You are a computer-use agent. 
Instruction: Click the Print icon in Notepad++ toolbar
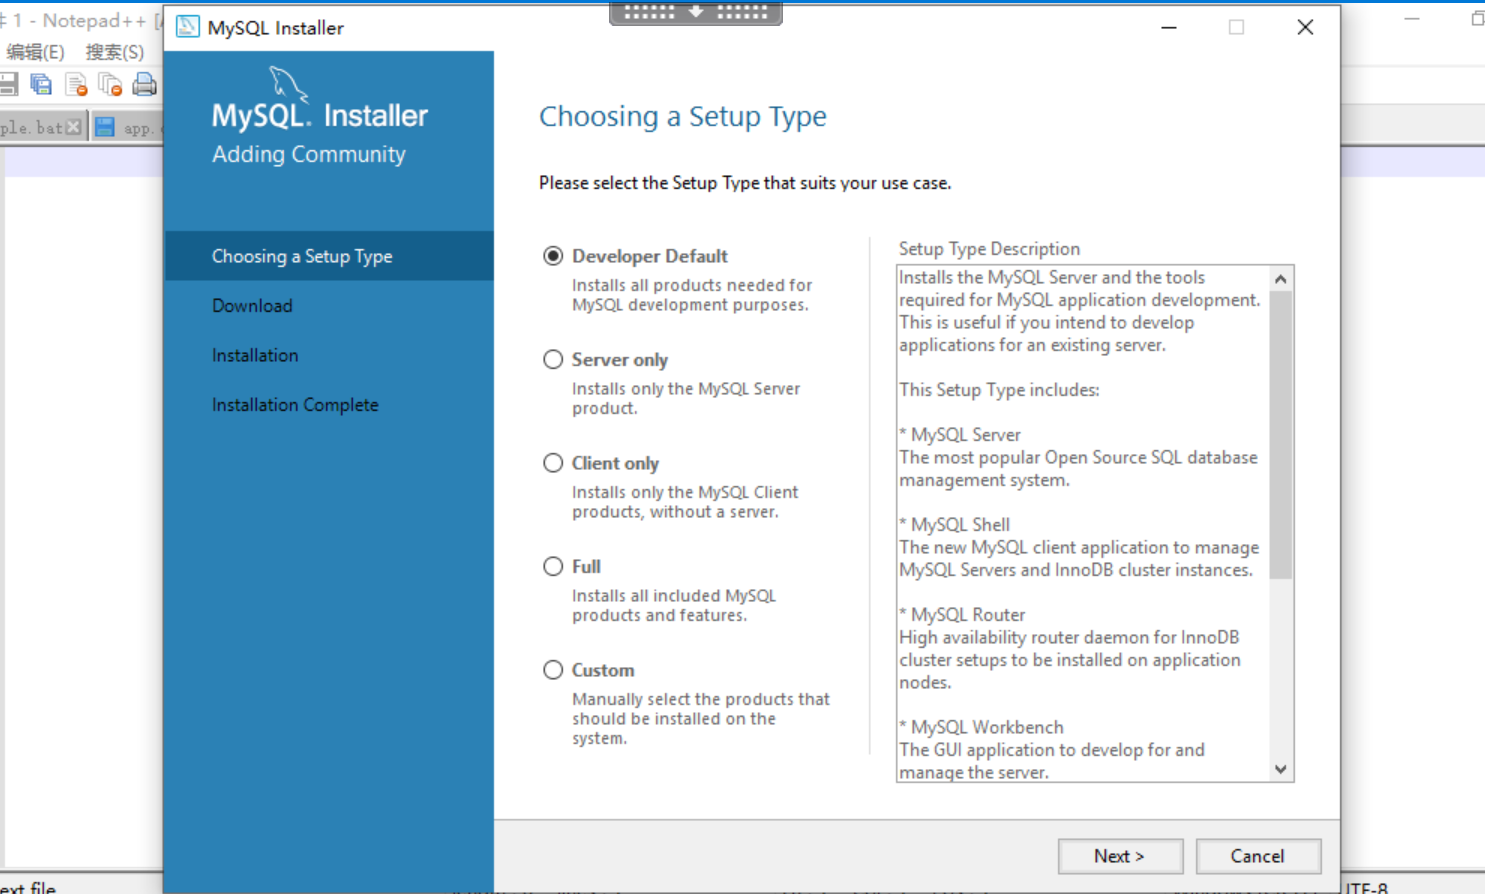click(x=145, y=85)
